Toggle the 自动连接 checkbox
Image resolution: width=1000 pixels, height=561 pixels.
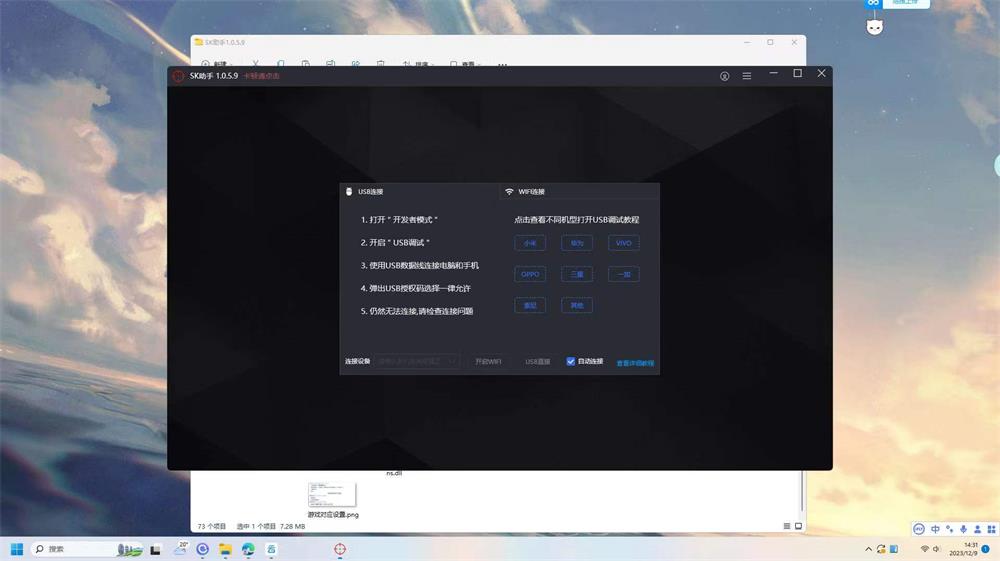(571, 361)
